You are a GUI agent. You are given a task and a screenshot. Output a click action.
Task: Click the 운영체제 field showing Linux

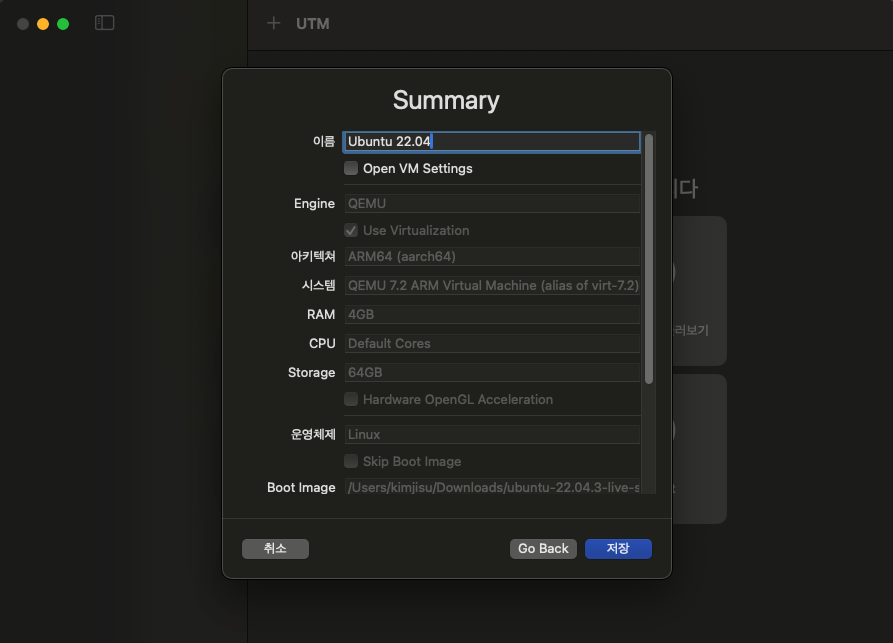(x=492, y=435)
